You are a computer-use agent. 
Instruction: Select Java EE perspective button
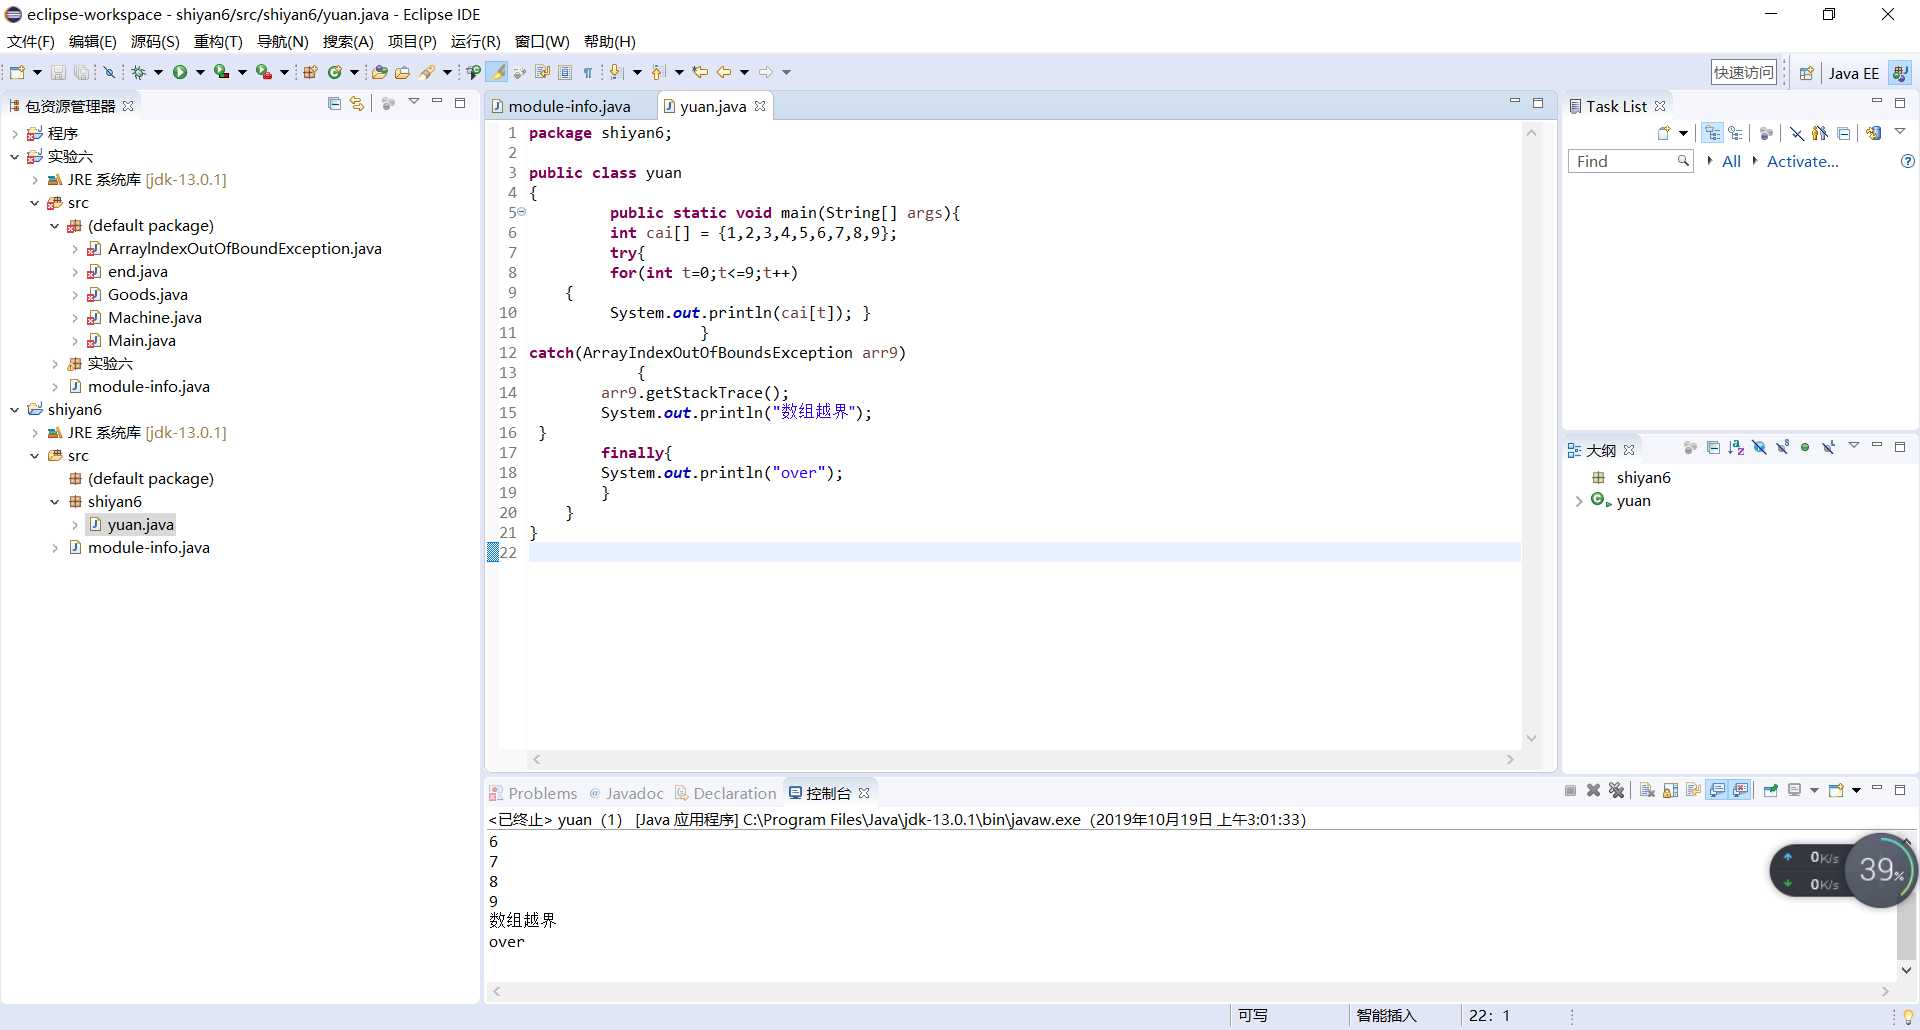tap(1853, 73)
